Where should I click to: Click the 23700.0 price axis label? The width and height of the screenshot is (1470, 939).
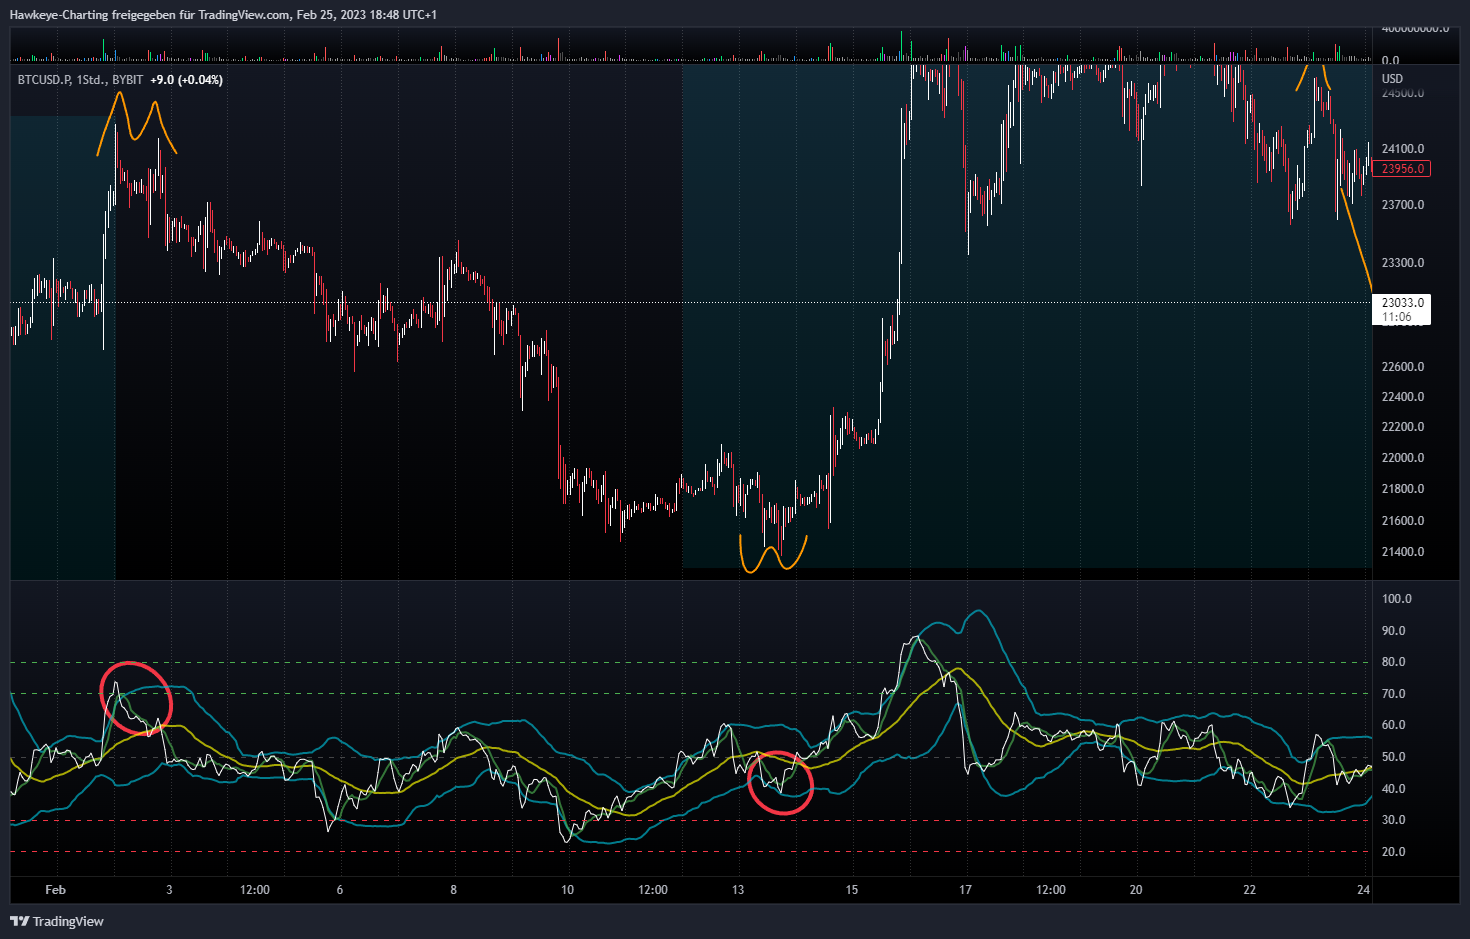pos(1402,205)
